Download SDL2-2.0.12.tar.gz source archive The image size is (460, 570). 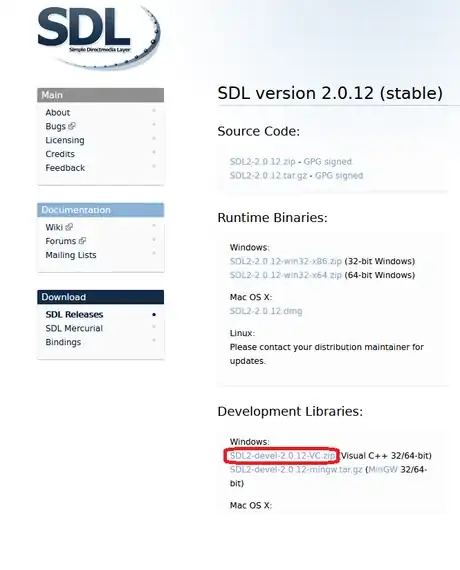[x=268, y=175]
